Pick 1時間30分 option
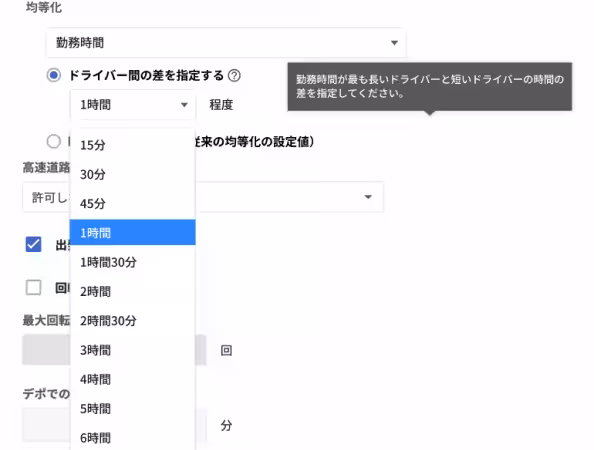594x450 pixels. [133, 262]
